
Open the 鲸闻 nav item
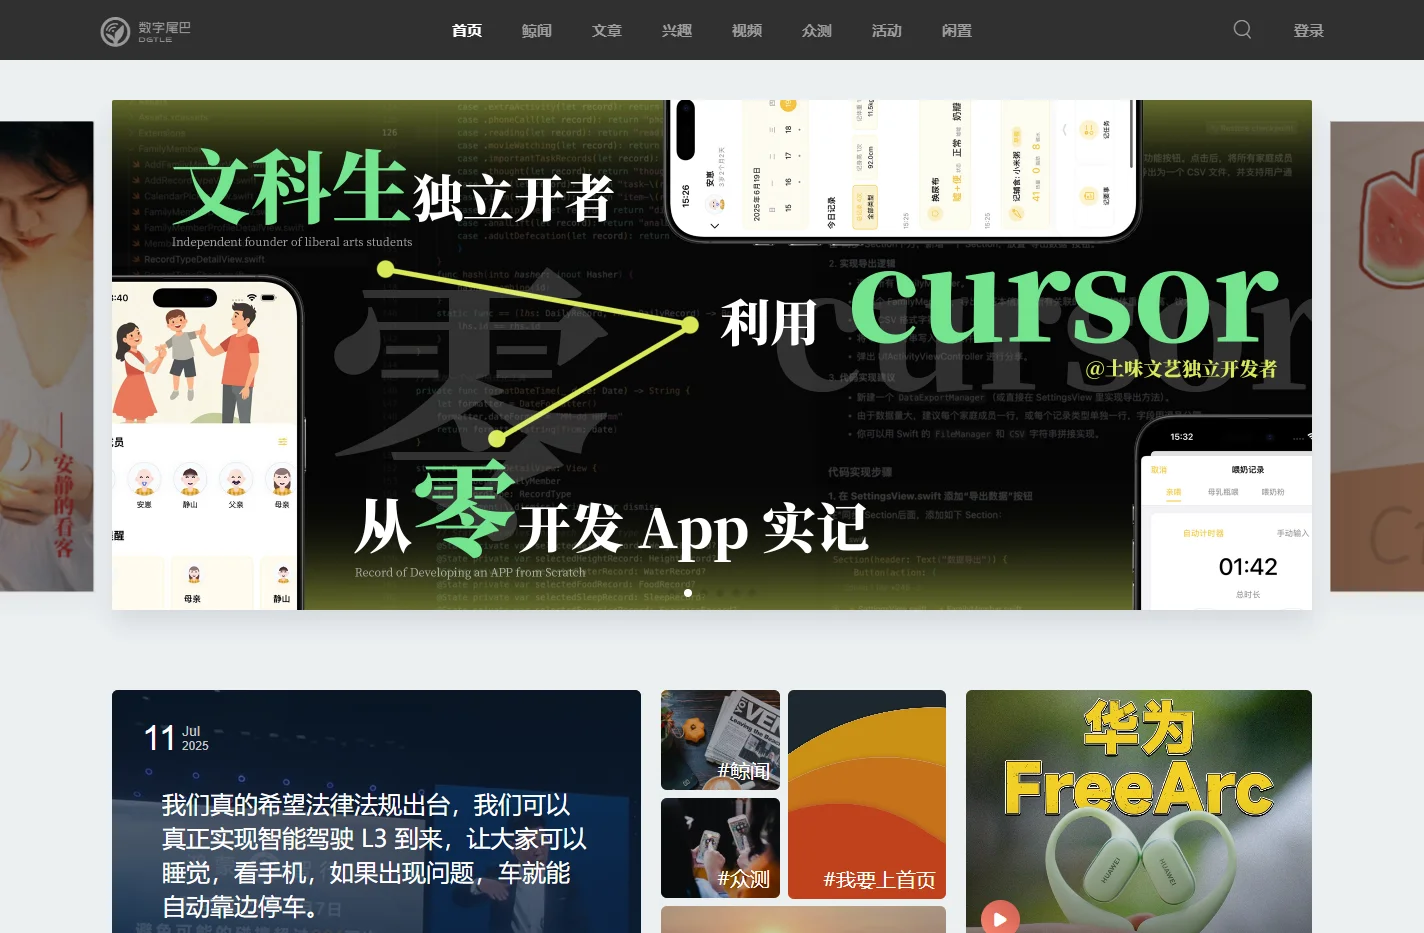click(537, 31)
